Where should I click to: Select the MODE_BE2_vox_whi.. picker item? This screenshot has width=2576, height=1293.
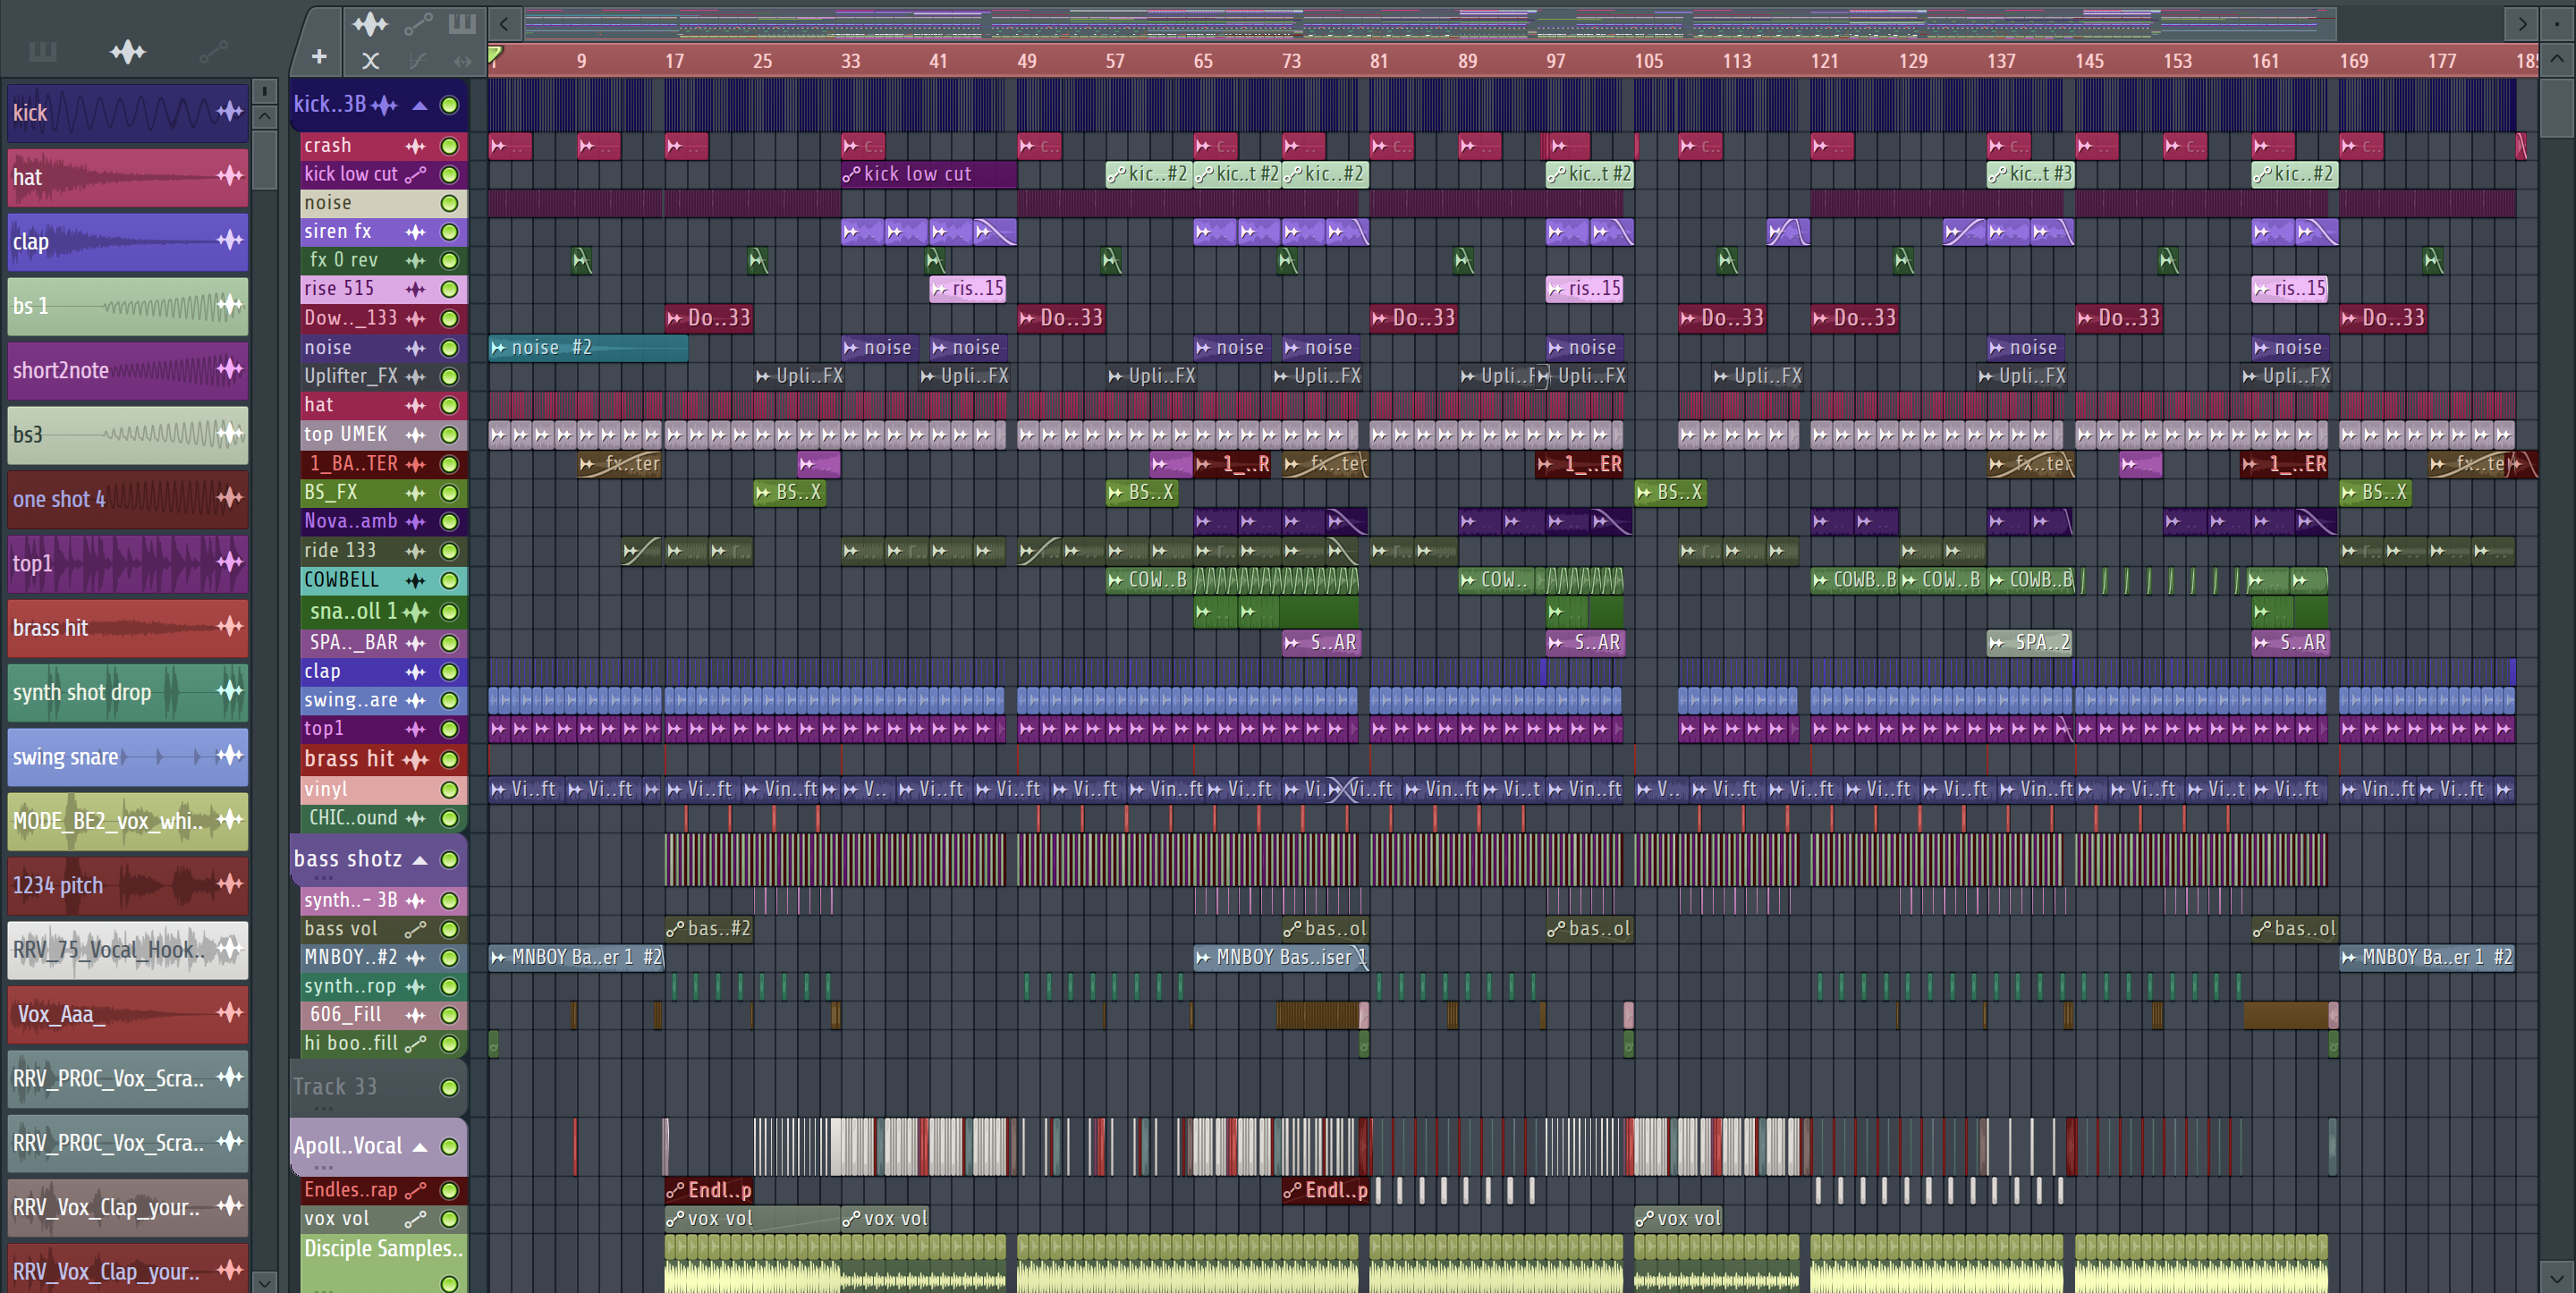coord(128,821)
